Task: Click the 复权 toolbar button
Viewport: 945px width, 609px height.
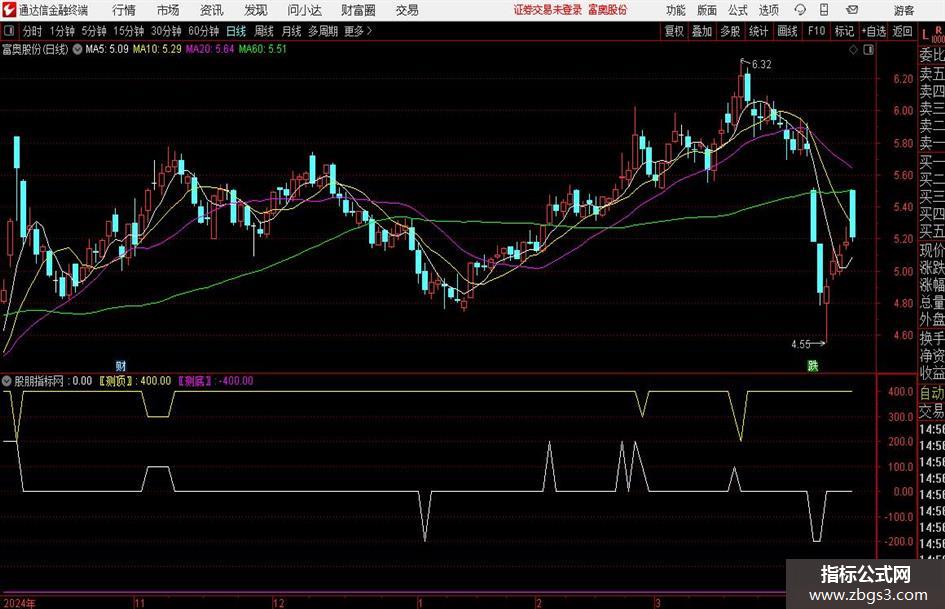Action: pos(674,31)
